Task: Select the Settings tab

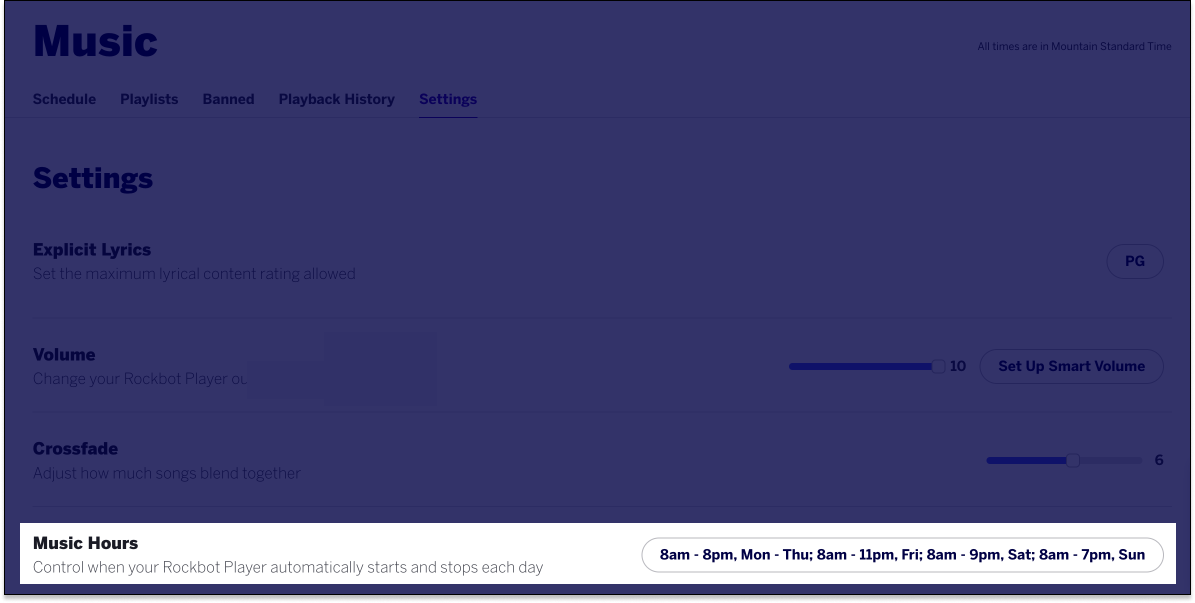Action: point(447,99)
